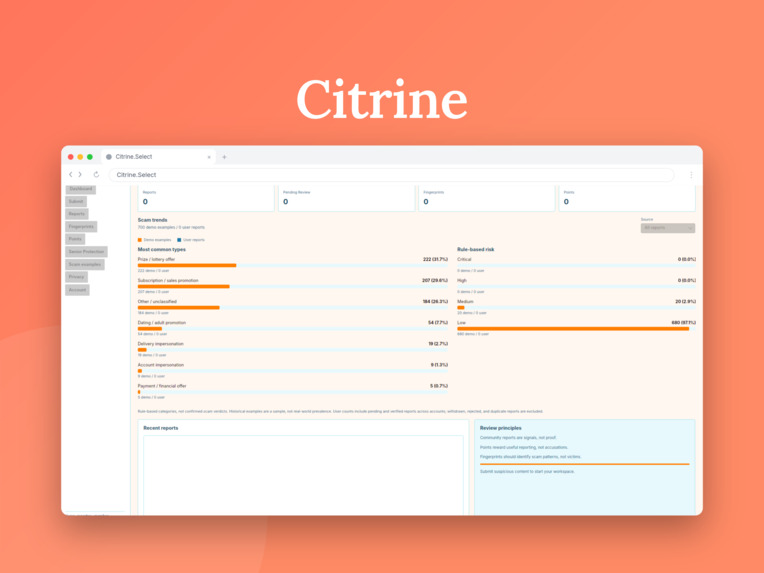Image resolution: width=764 pixels, height=573 pixels.
Task: Click the '222 (31.7%)' value
Action: (x=435, y=259)
